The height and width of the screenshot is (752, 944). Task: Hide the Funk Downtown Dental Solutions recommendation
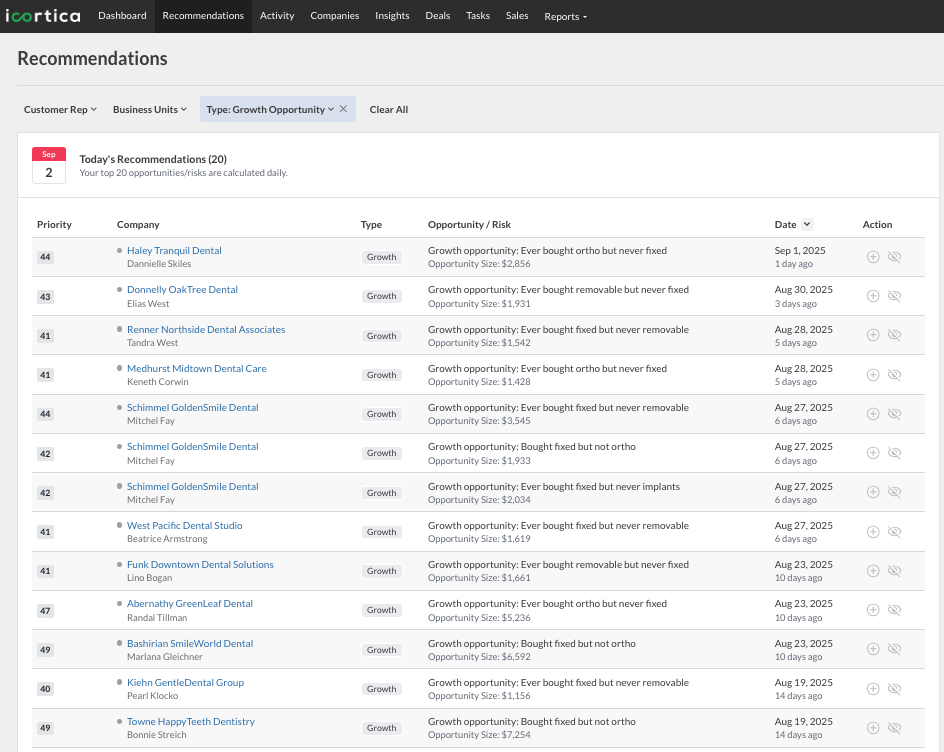point(894,570)
